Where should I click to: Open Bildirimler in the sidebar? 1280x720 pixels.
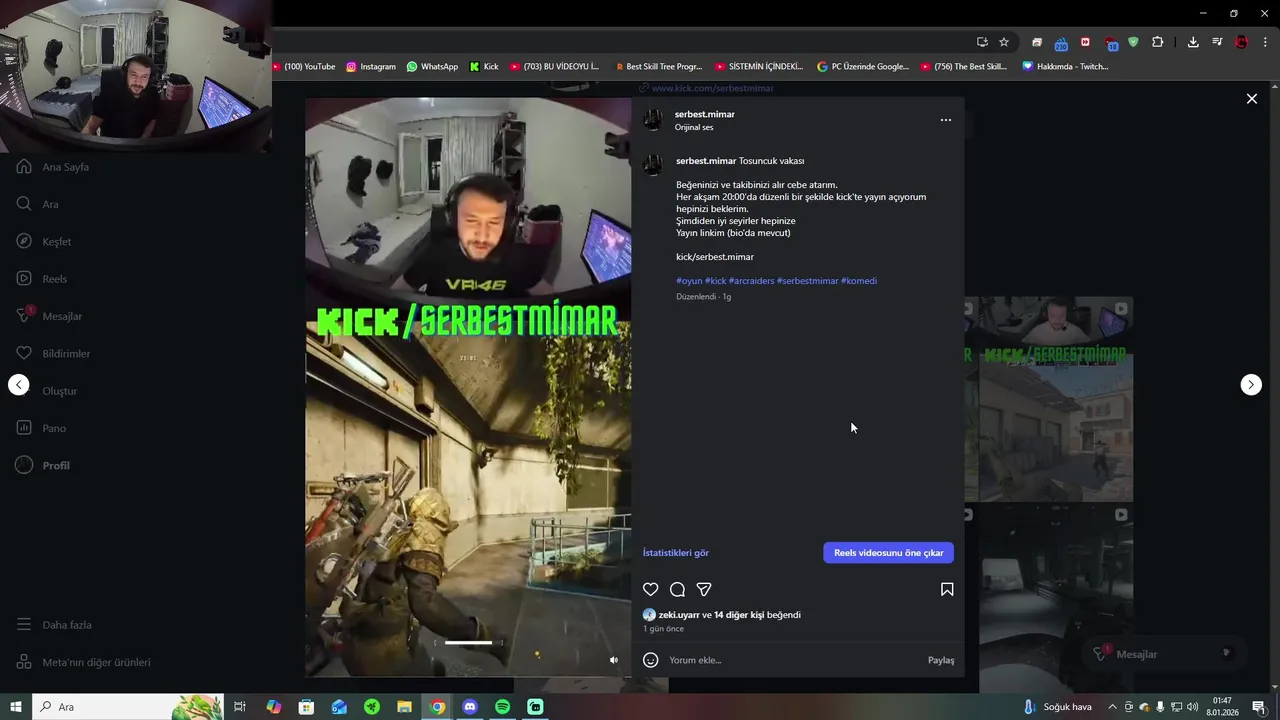coord(54,354)
